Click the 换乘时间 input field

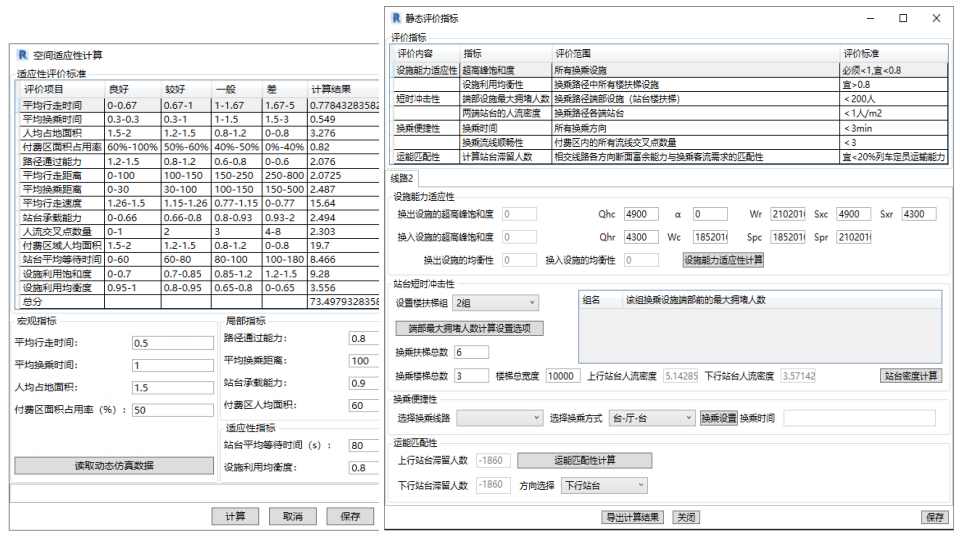click(860, 418)
